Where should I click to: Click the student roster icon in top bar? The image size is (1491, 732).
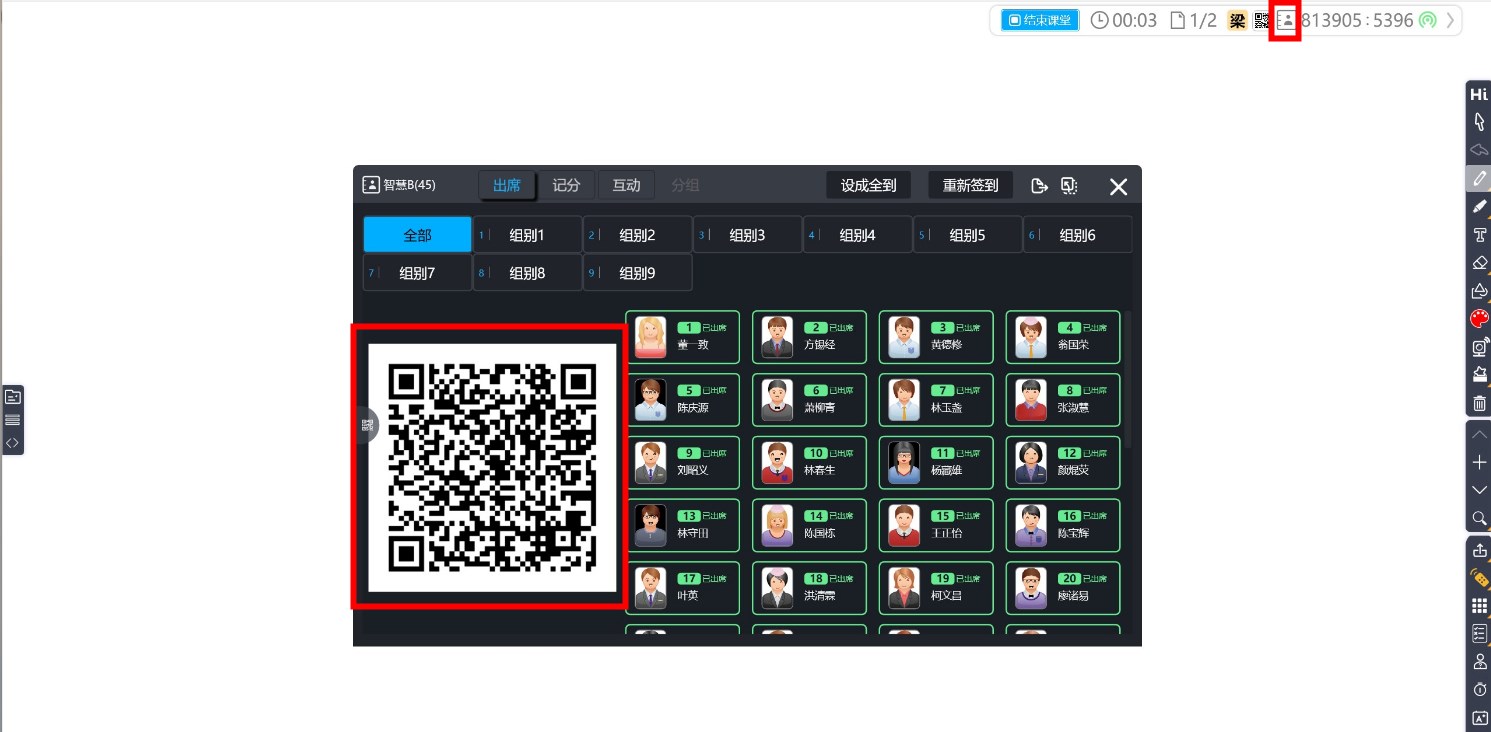click(1285, 20)
